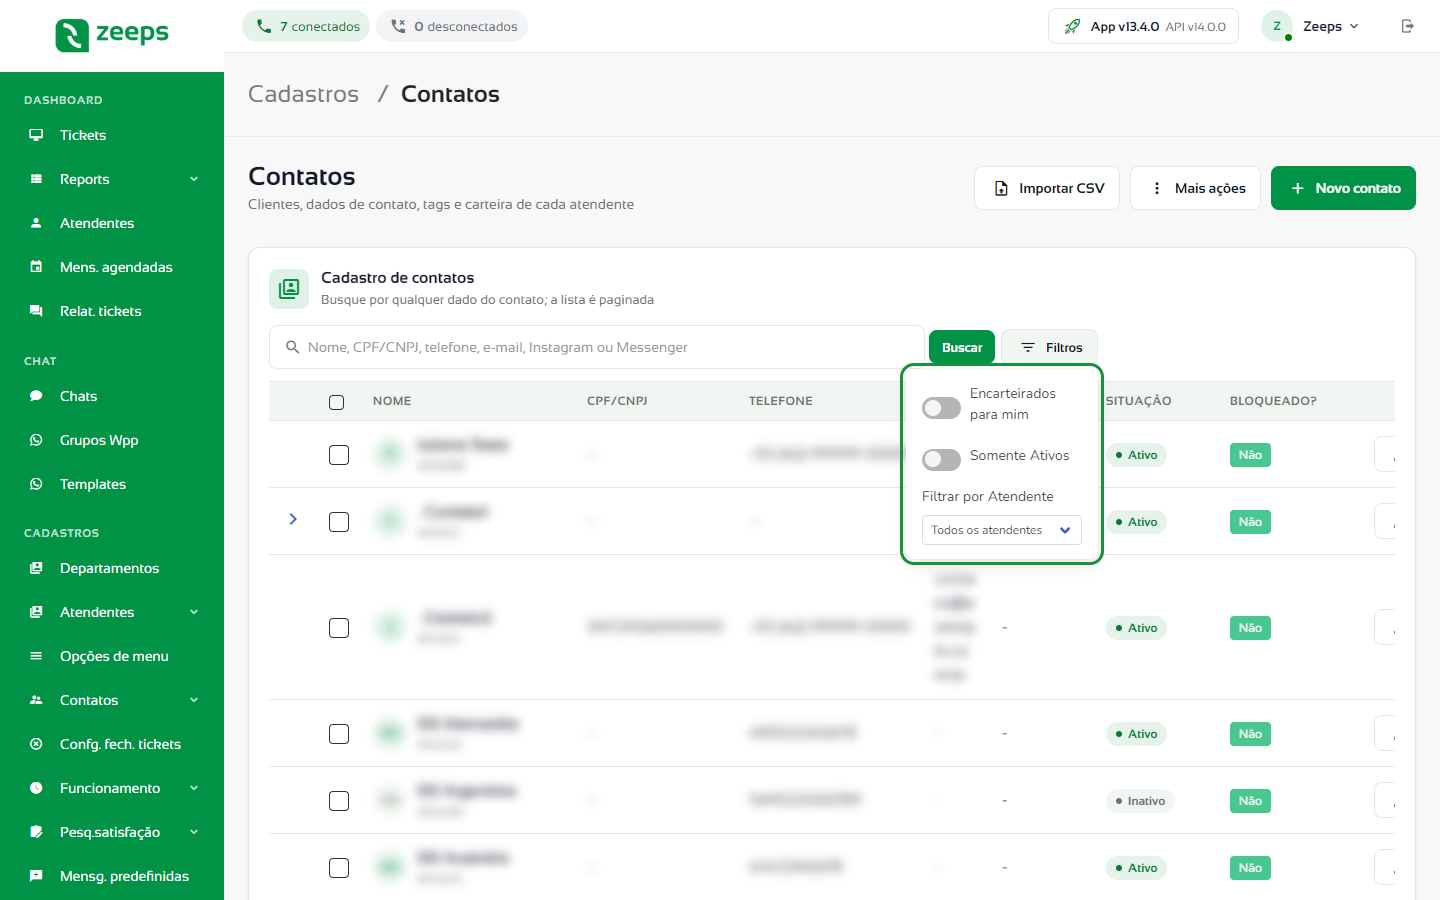This screenshot has width=1440, height=900.
Task: Click the logout icon in top bar
Action: [1407, 26]
